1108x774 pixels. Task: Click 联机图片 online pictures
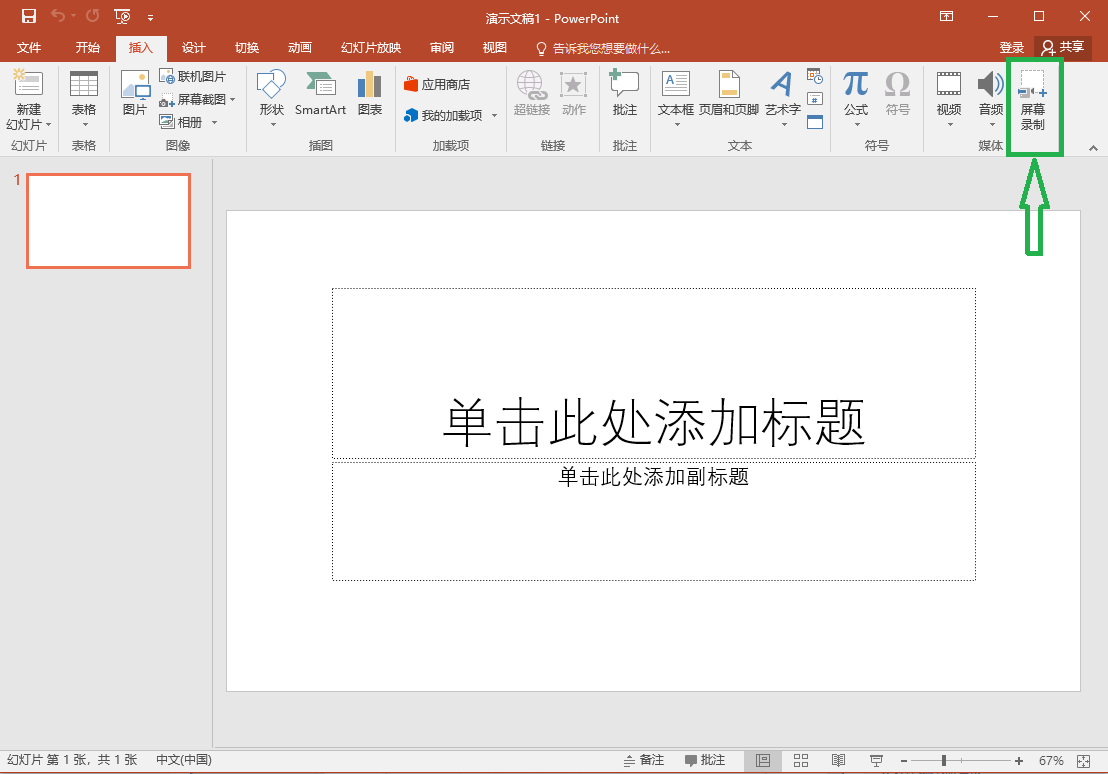(x=193, y=76)
